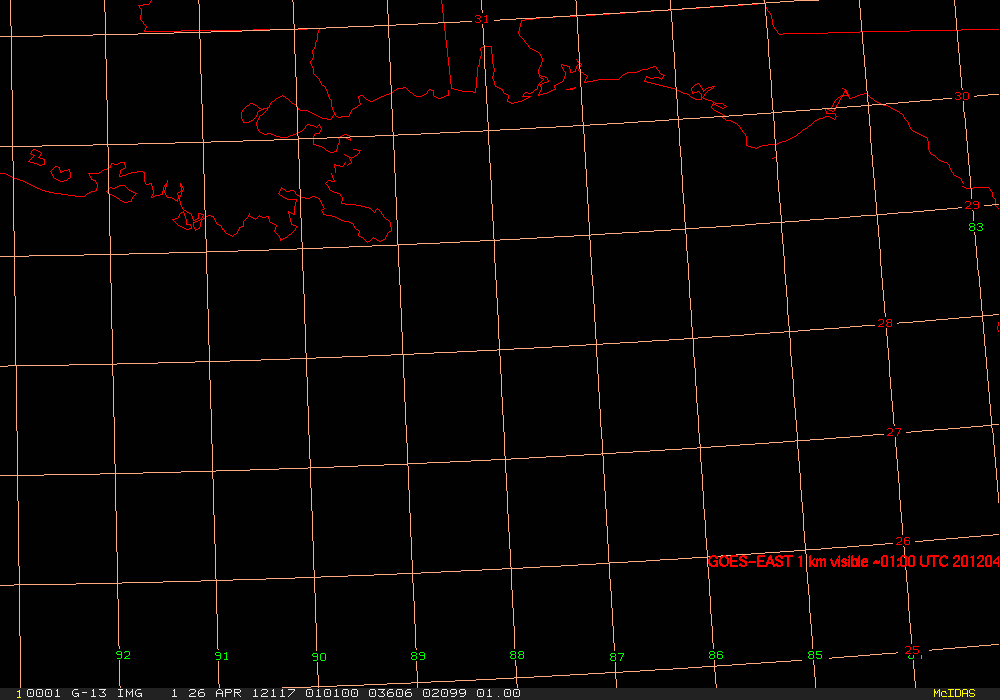The height and width of the screenshot is (700, 1000).
Task: Click the red latitude label 29
Action: pyautogui.click(x=972, y=205)
